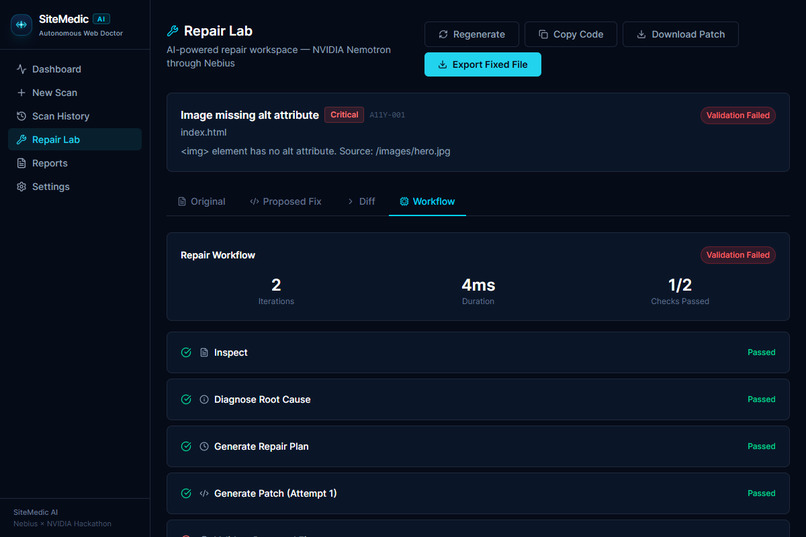
Task: Click the Iterations count 2
Action: (x=276, y=285)
